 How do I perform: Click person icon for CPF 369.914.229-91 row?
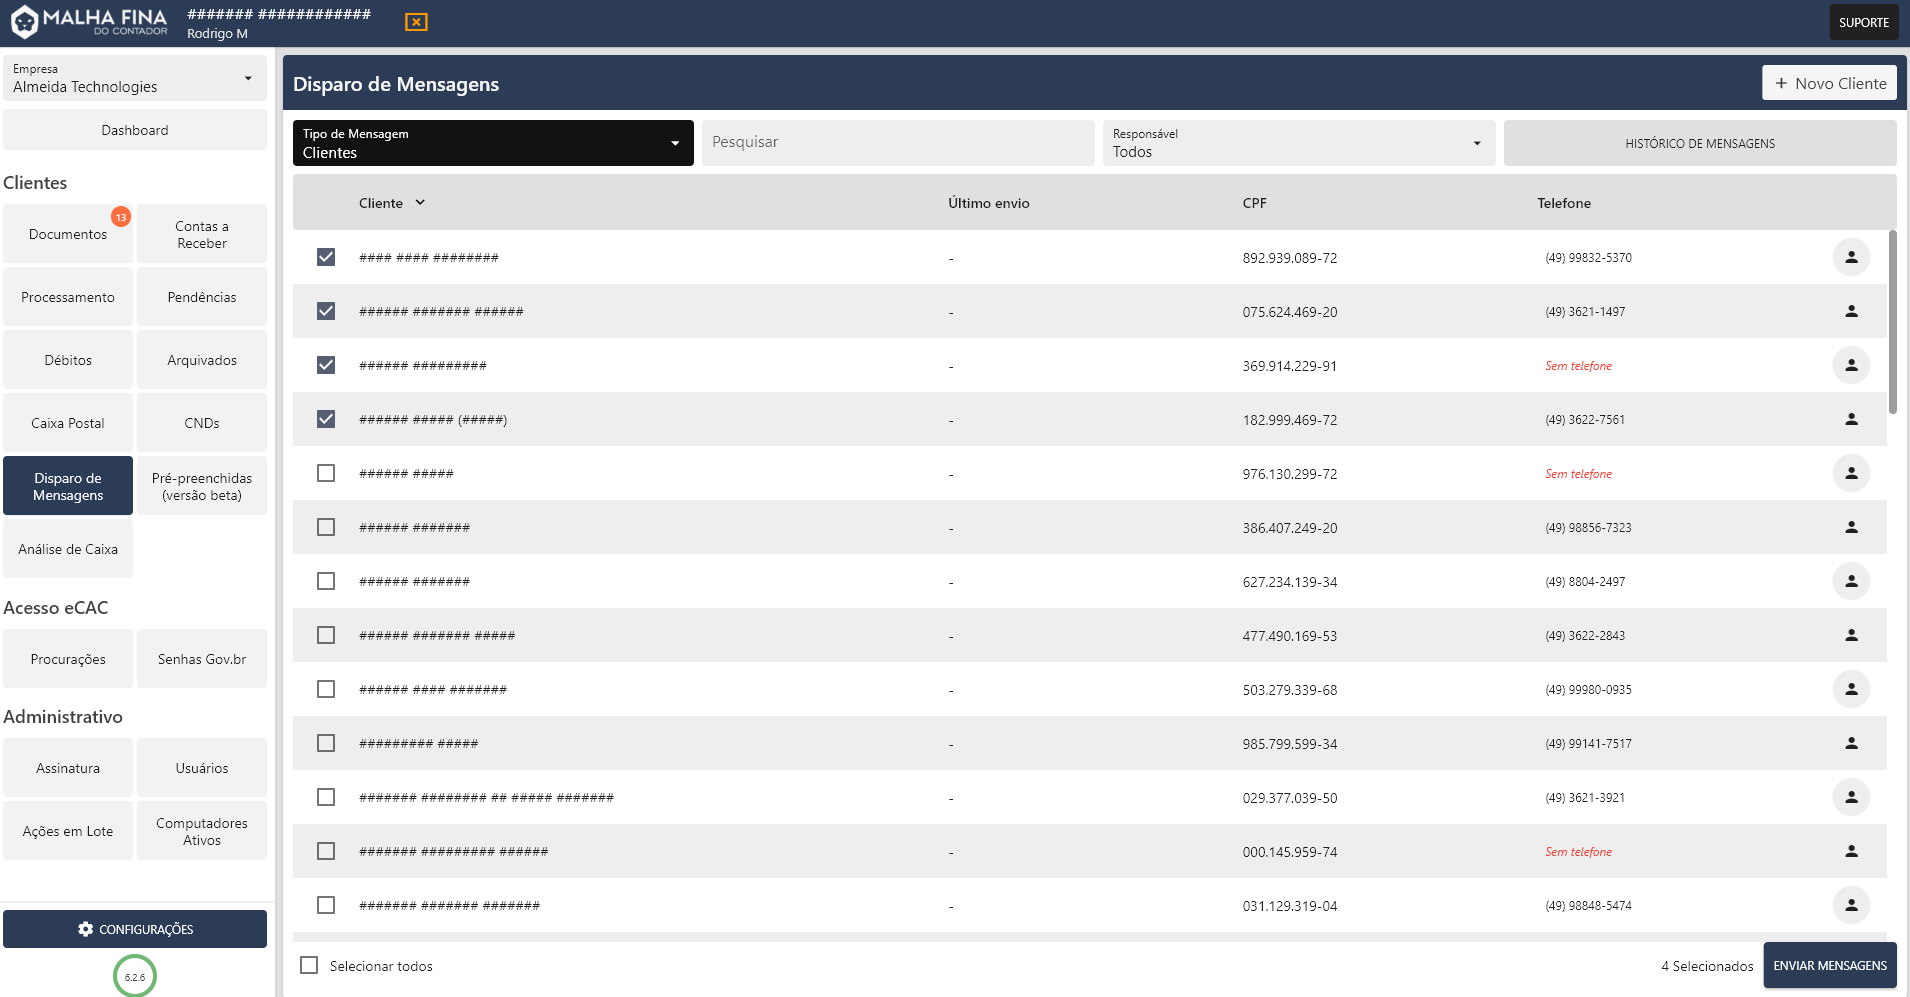tap(1850, 365)
